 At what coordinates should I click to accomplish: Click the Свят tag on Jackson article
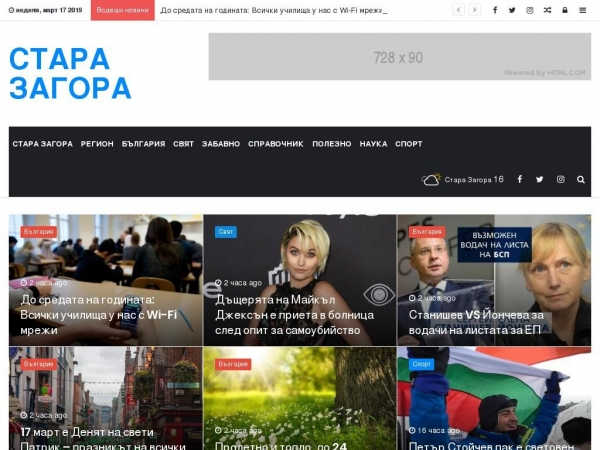(226, 232)
